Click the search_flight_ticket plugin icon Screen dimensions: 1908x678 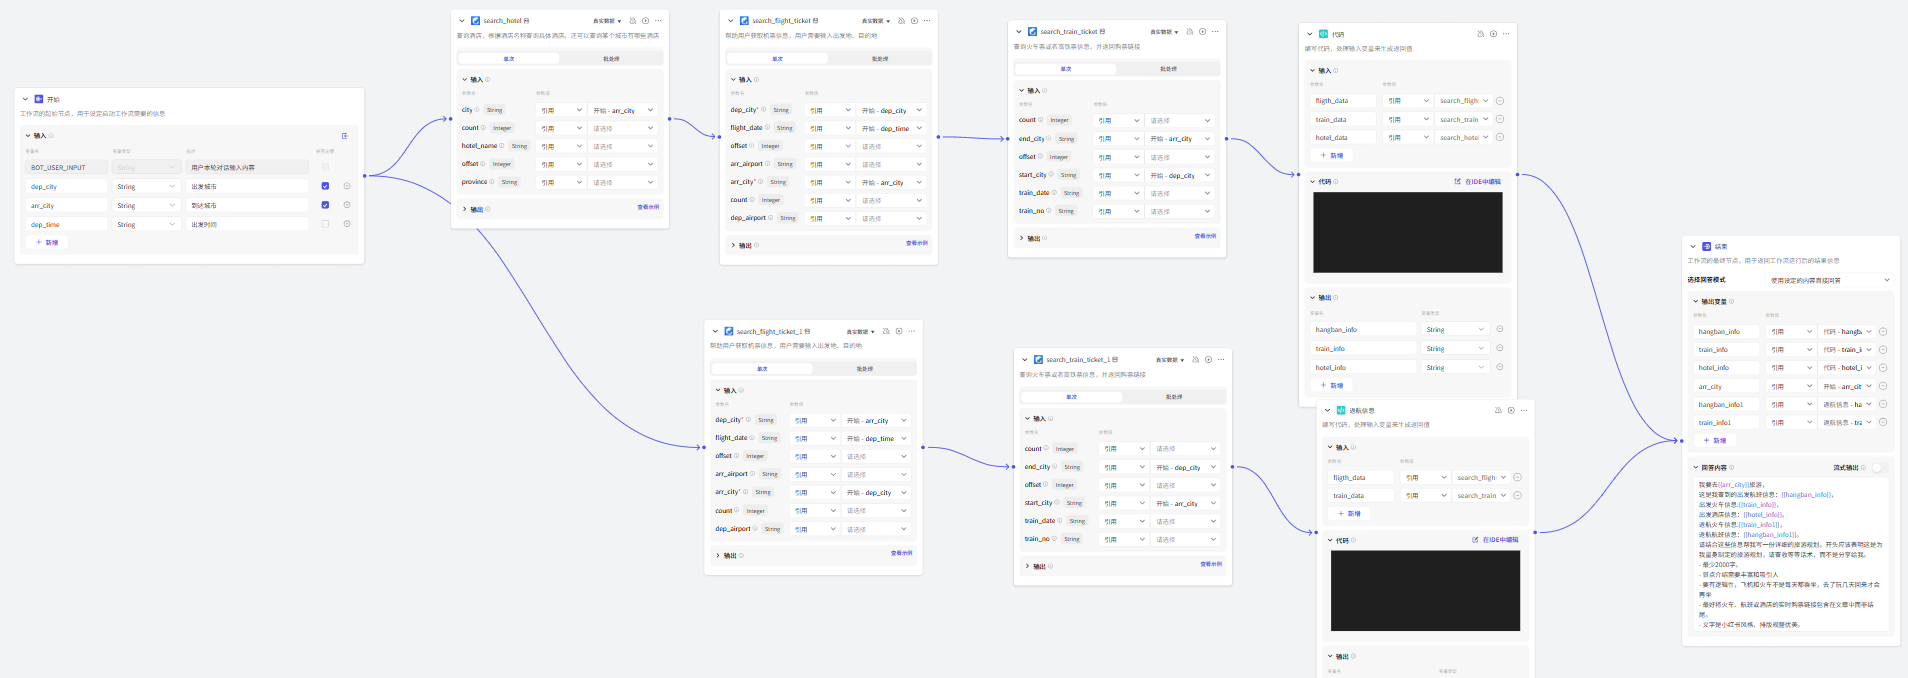pyautogui.click(x=744, y=20)
